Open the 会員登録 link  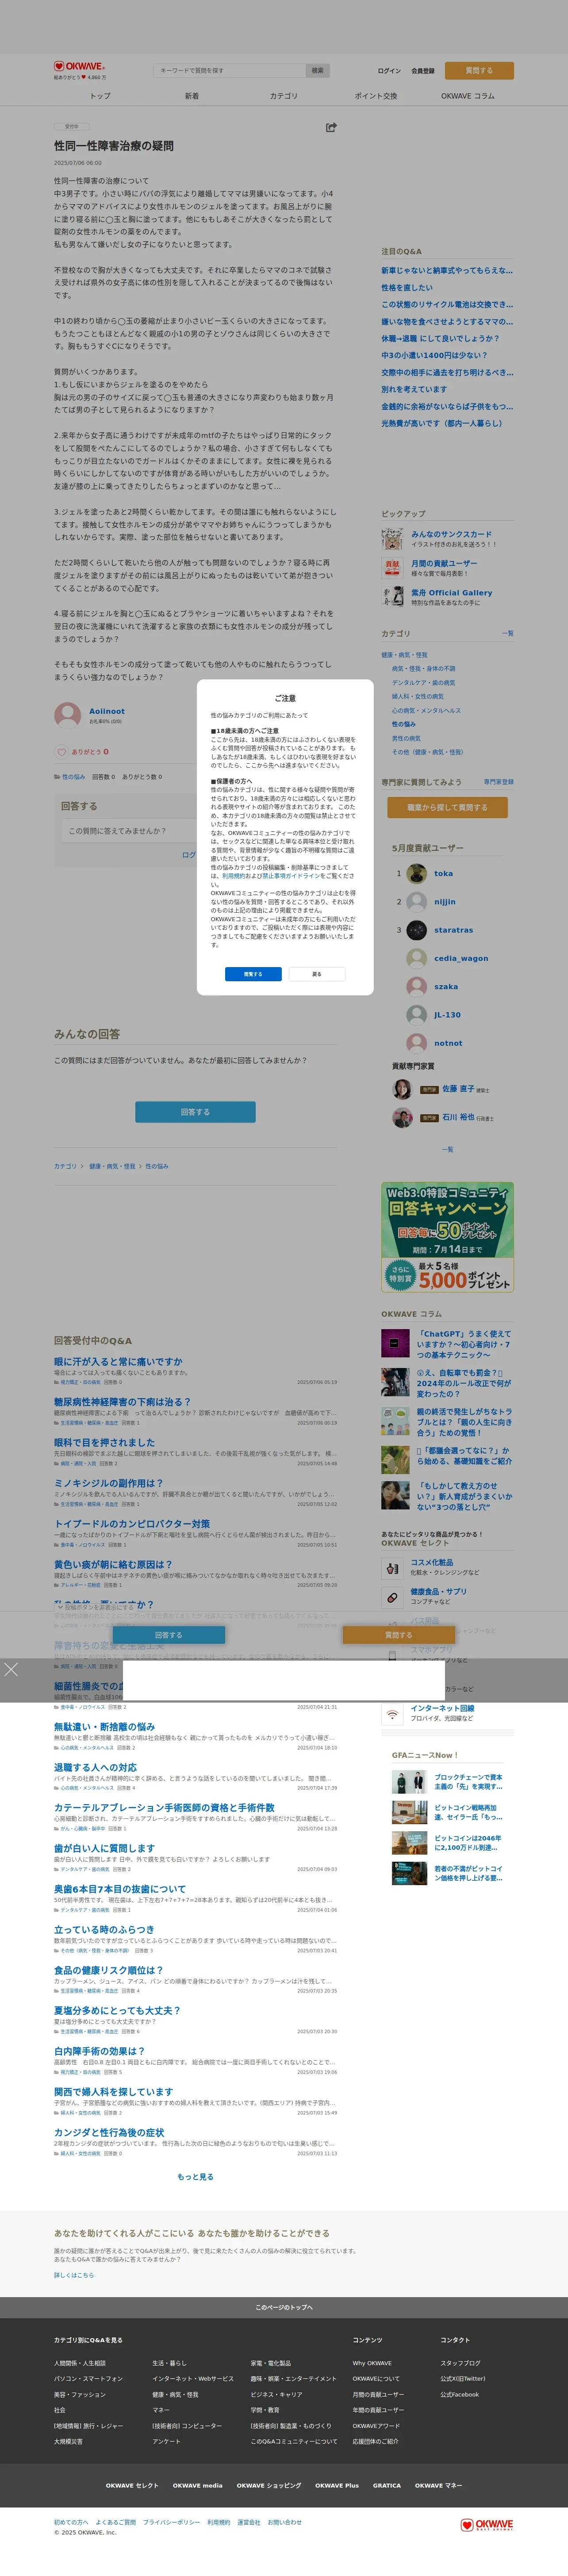pos(423,71)
